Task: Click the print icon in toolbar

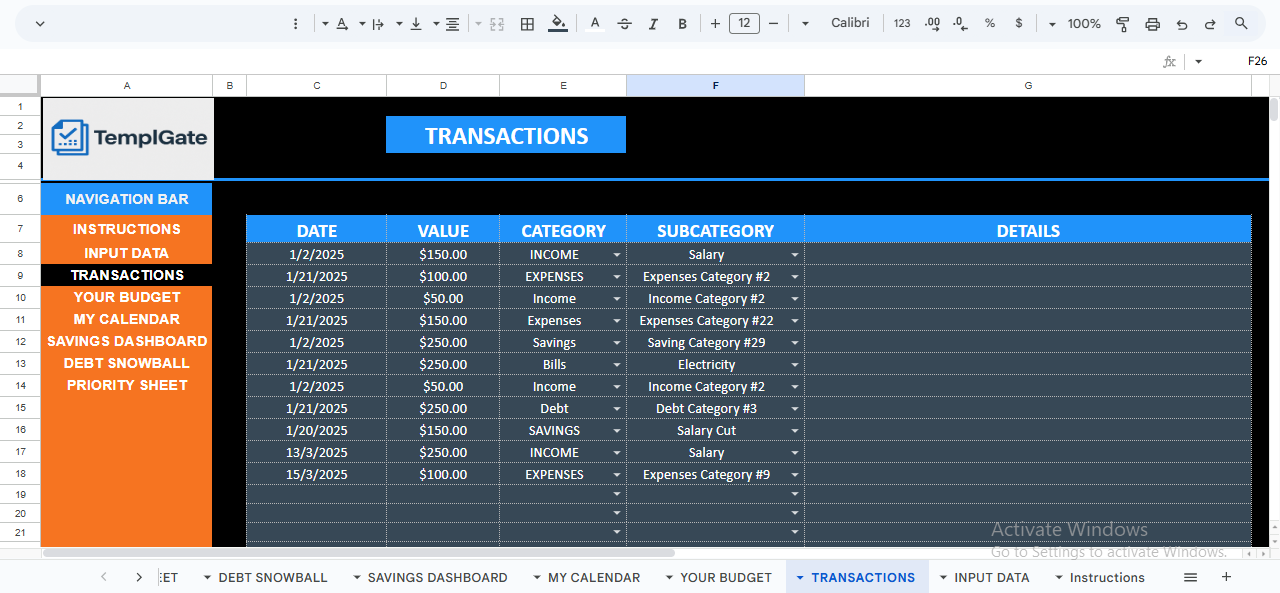Action: pos(1152,23)
